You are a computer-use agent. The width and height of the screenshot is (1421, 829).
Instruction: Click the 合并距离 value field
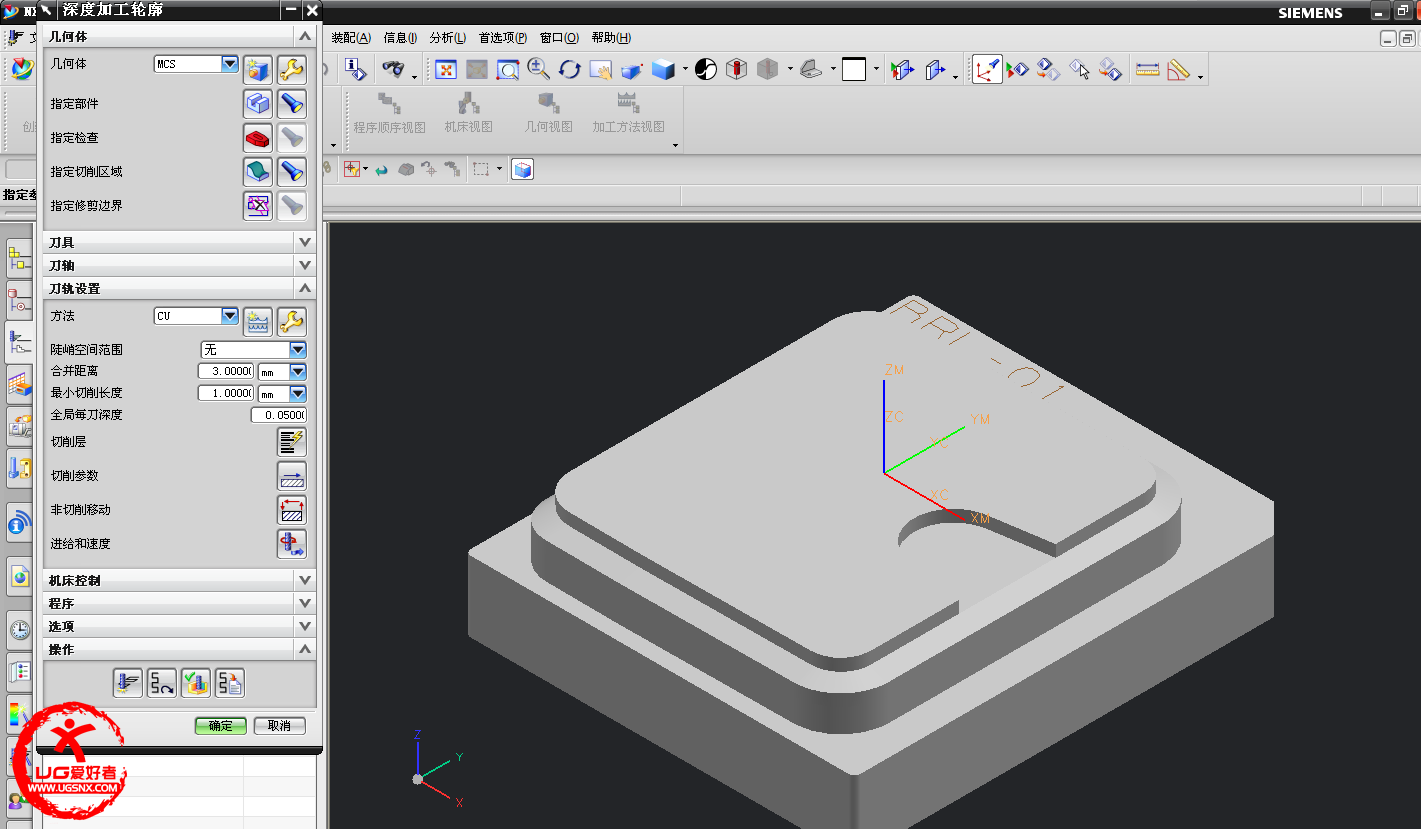coord(226,371)
